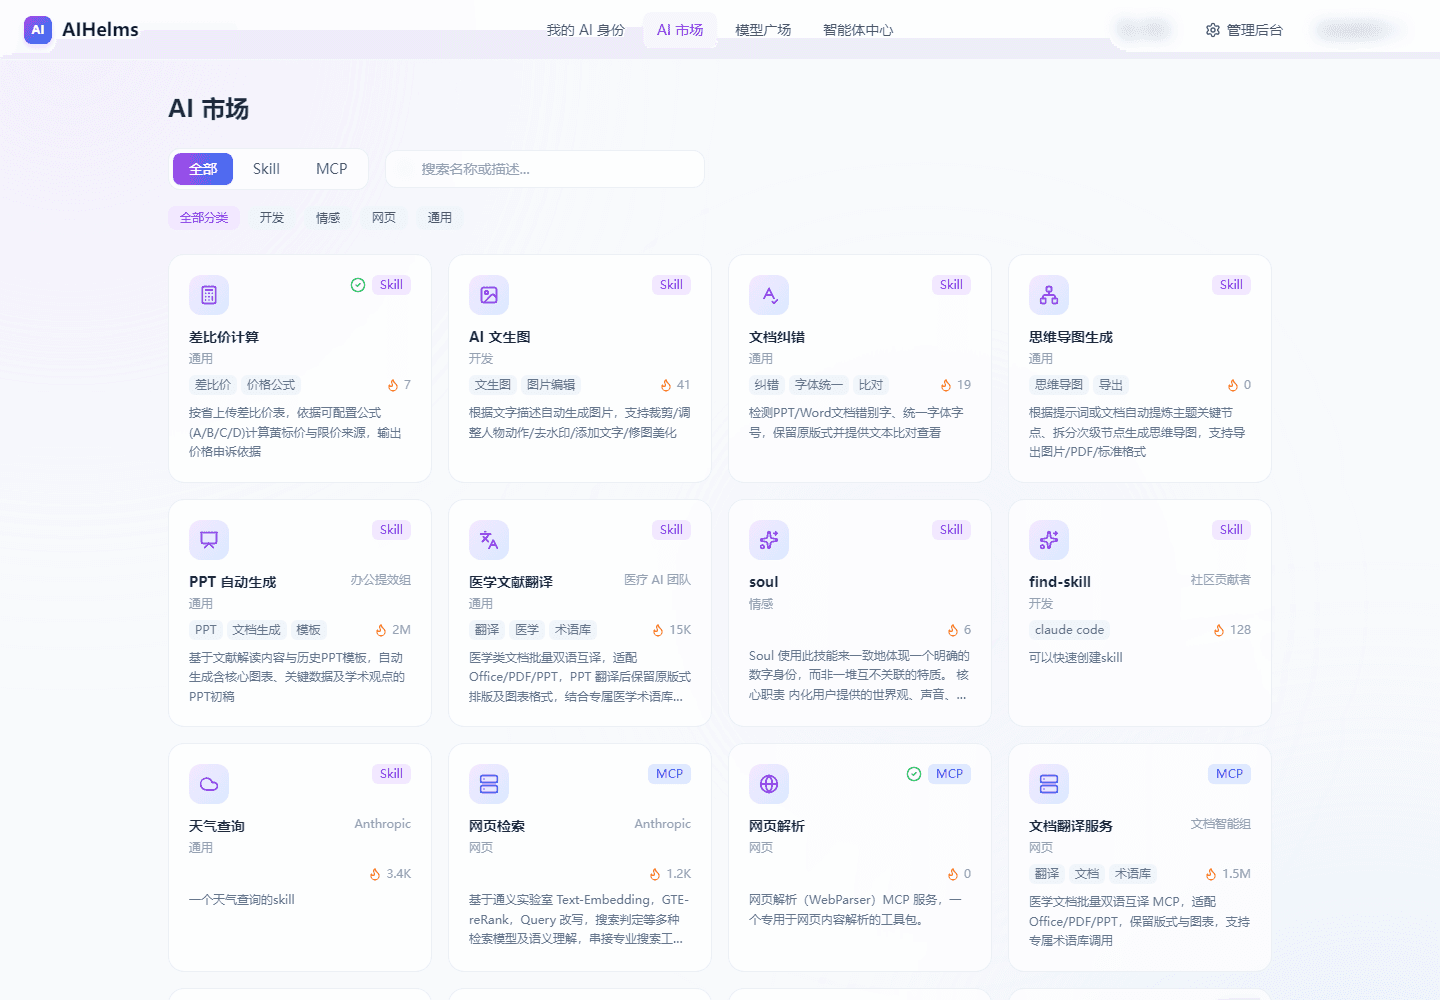Open the 文档纠错 card title
1440x1000 pixels.
tap(777, 337)
